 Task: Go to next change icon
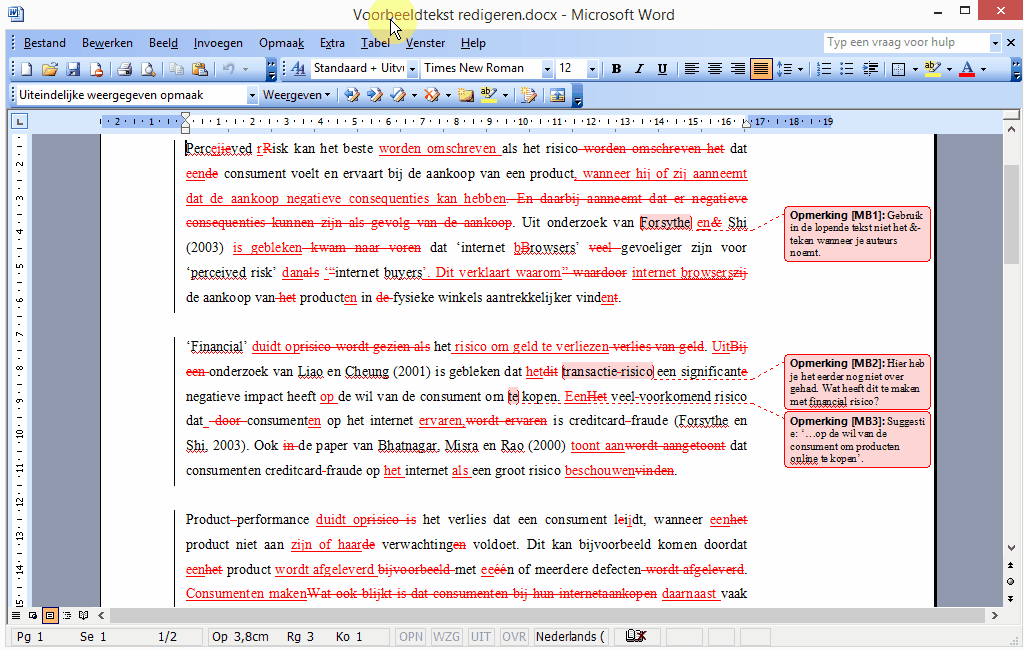click(x=375, y=95)
